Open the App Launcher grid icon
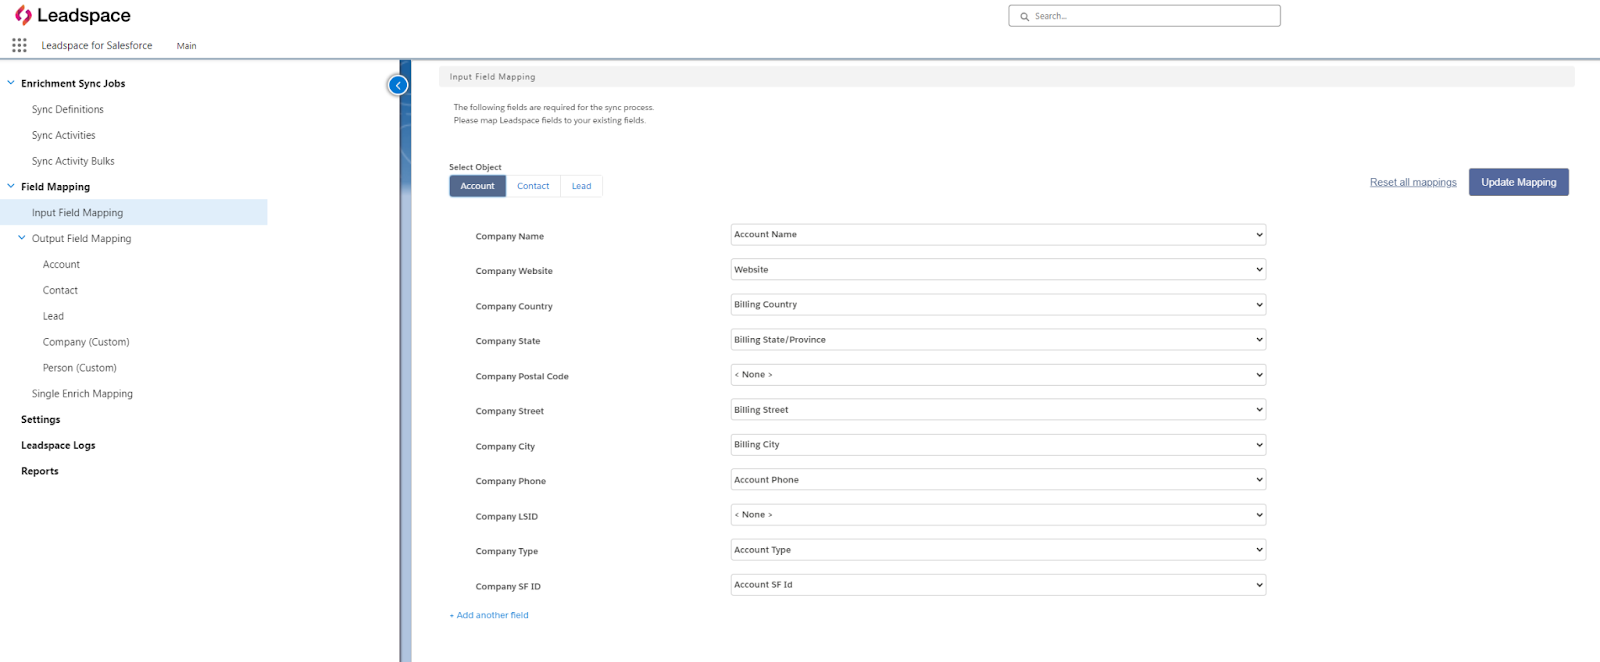This screenshot has height=662, width=1600. pos(19,45)
